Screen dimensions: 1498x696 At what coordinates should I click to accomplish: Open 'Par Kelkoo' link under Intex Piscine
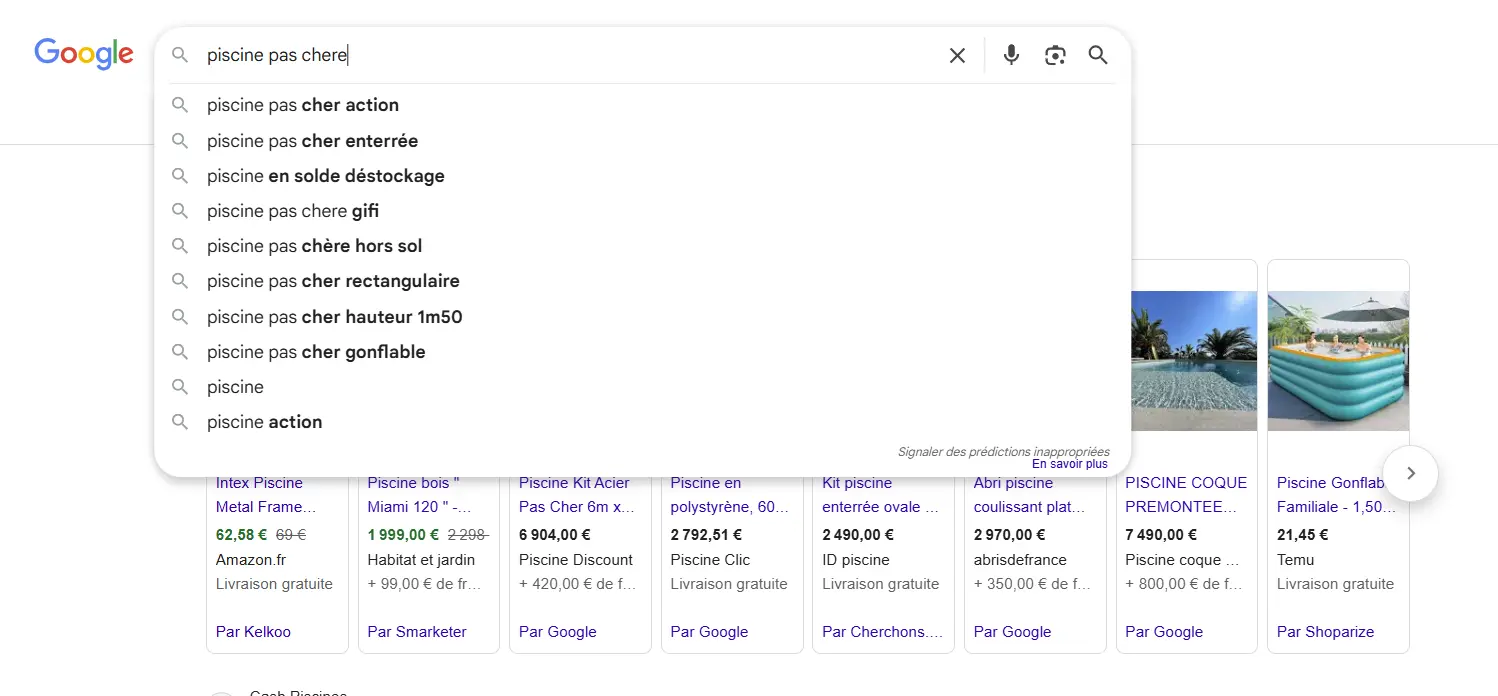point(253,632)
